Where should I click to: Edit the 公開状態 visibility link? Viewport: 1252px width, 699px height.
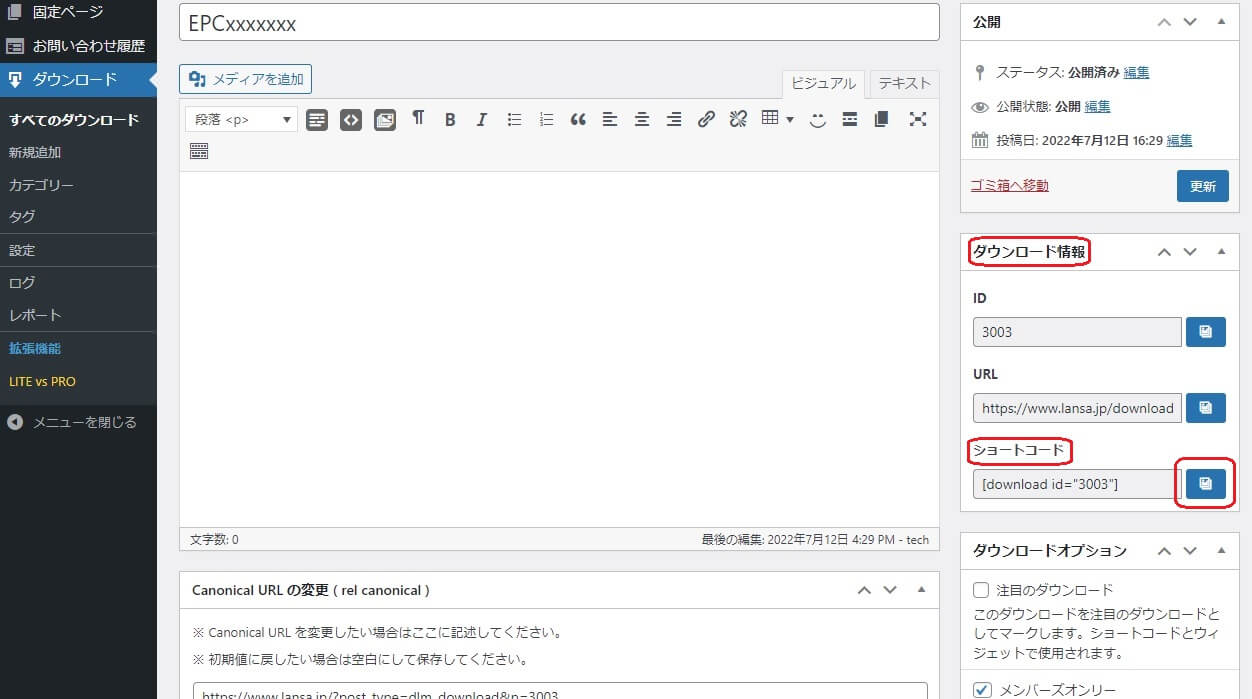(x=1097, y=107)
